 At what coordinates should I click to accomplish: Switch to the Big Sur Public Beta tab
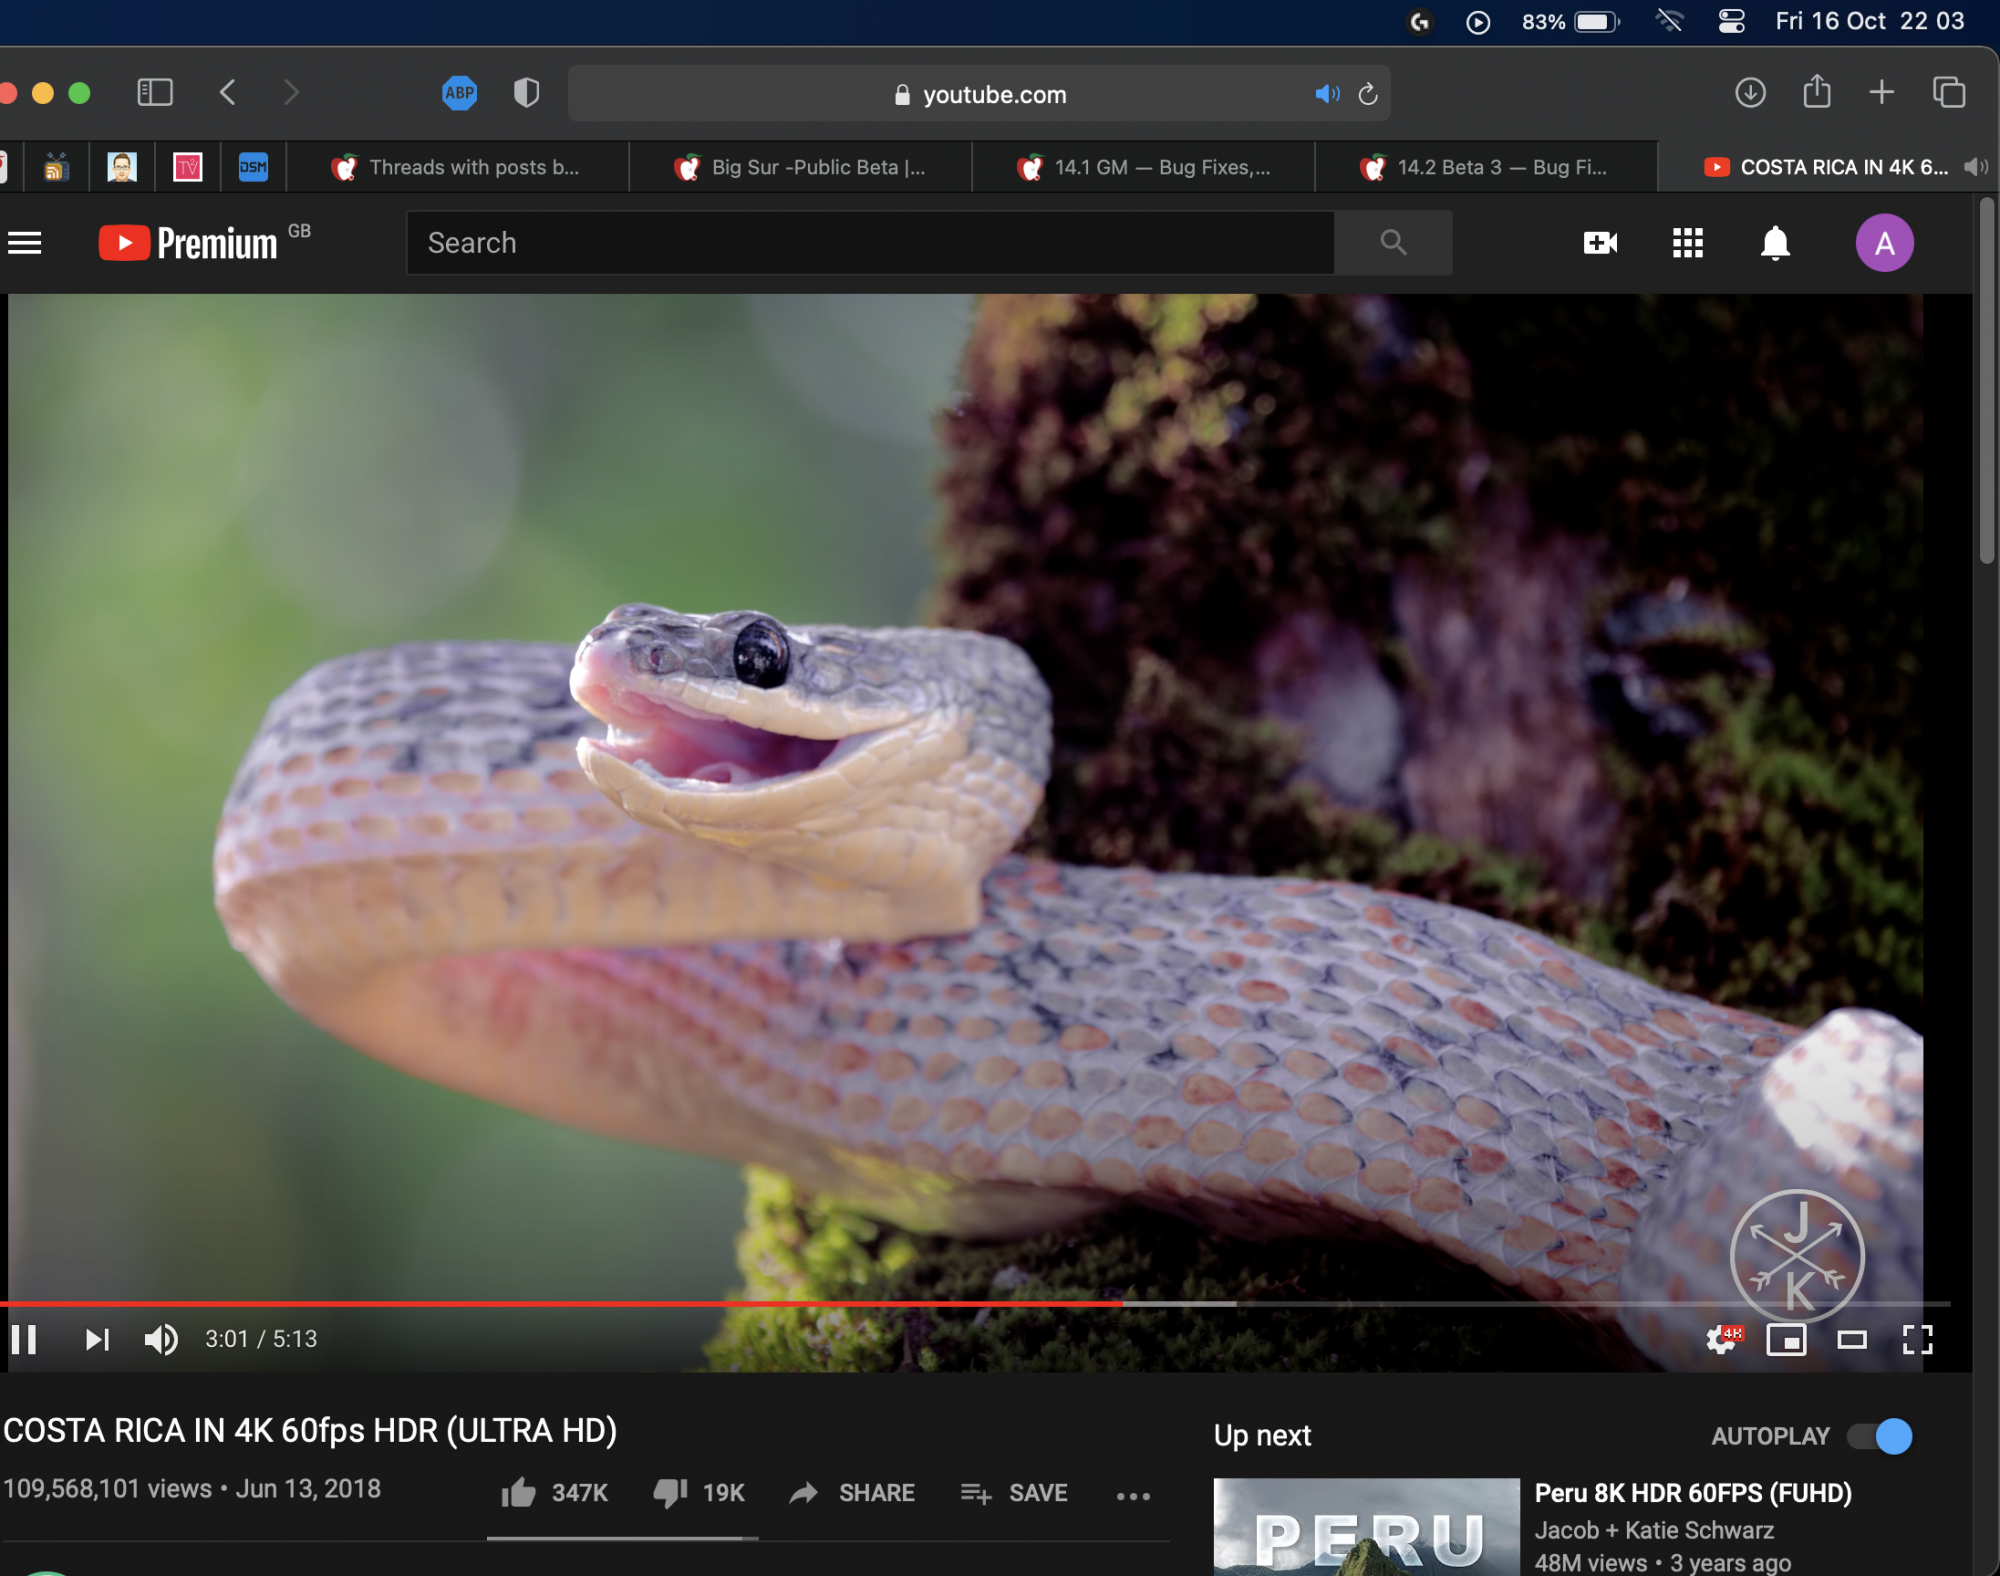pyautogui.click(x=800, y=167)
